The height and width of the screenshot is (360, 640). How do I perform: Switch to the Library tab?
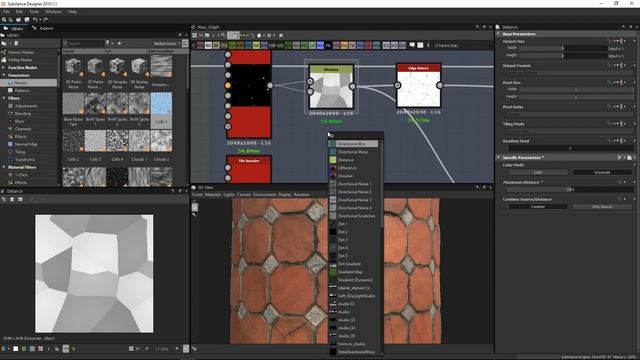pos(13,28)
